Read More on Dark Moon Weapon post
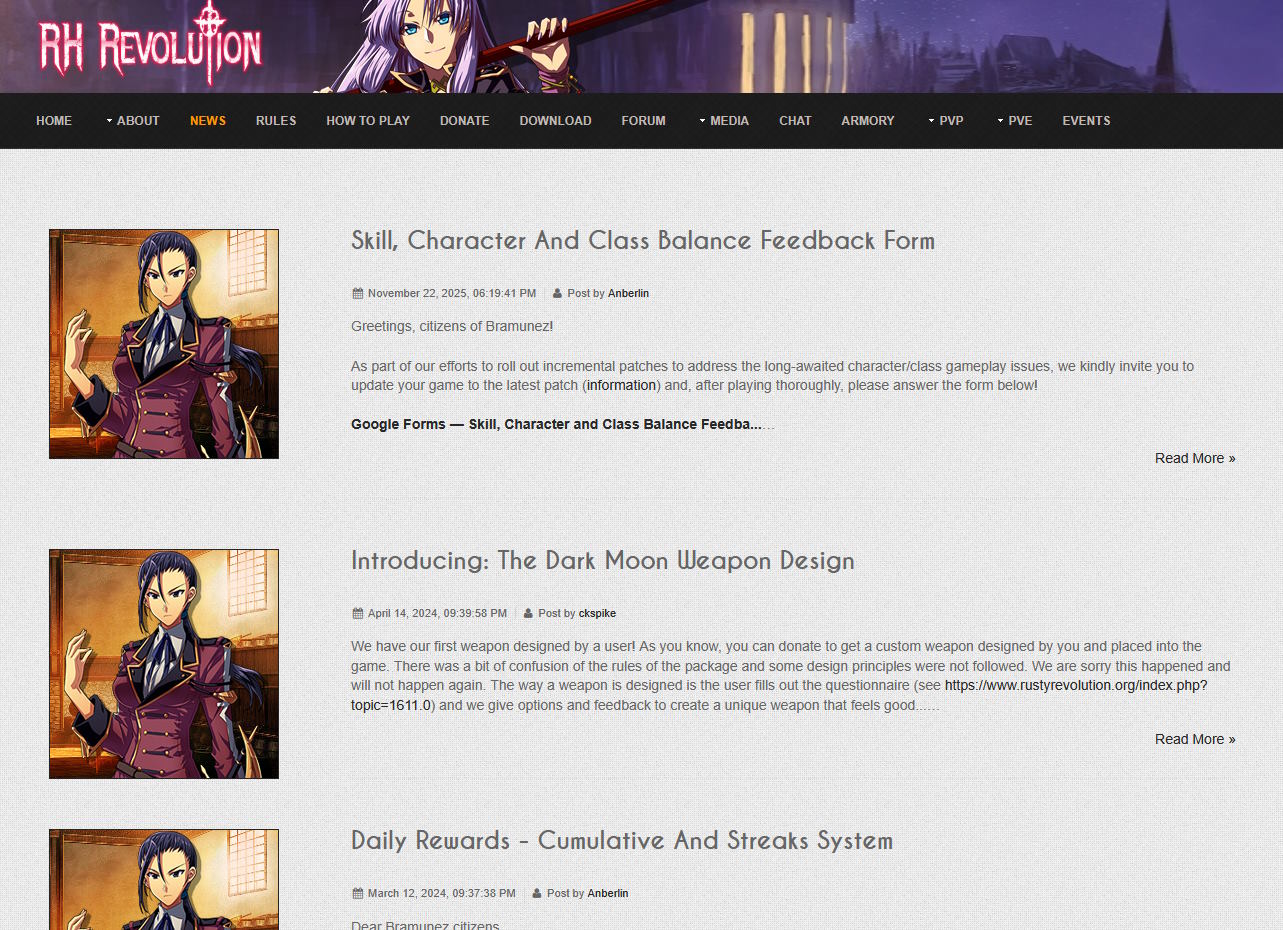1283x930 pixels. pos(1195,739)
